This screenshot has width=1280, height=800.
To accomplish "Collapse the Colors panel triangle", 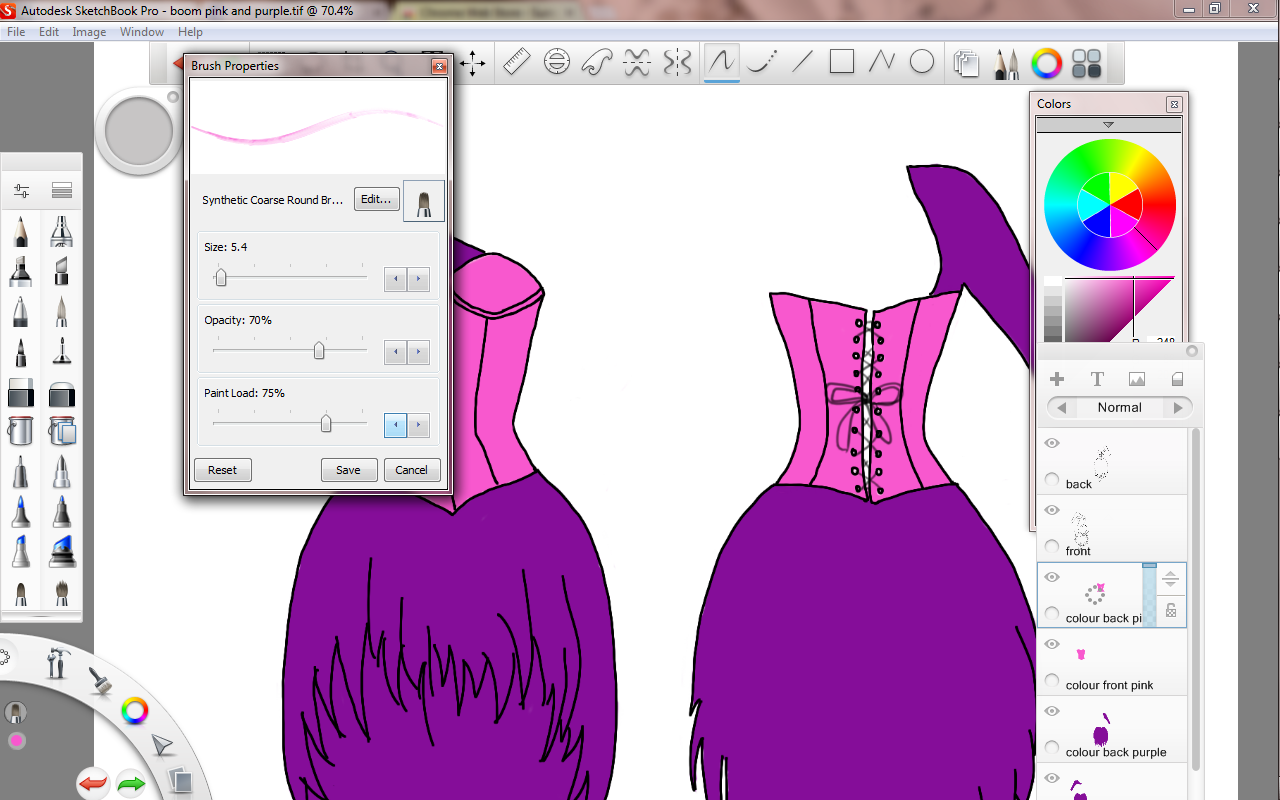I will tap(1108, 125).
